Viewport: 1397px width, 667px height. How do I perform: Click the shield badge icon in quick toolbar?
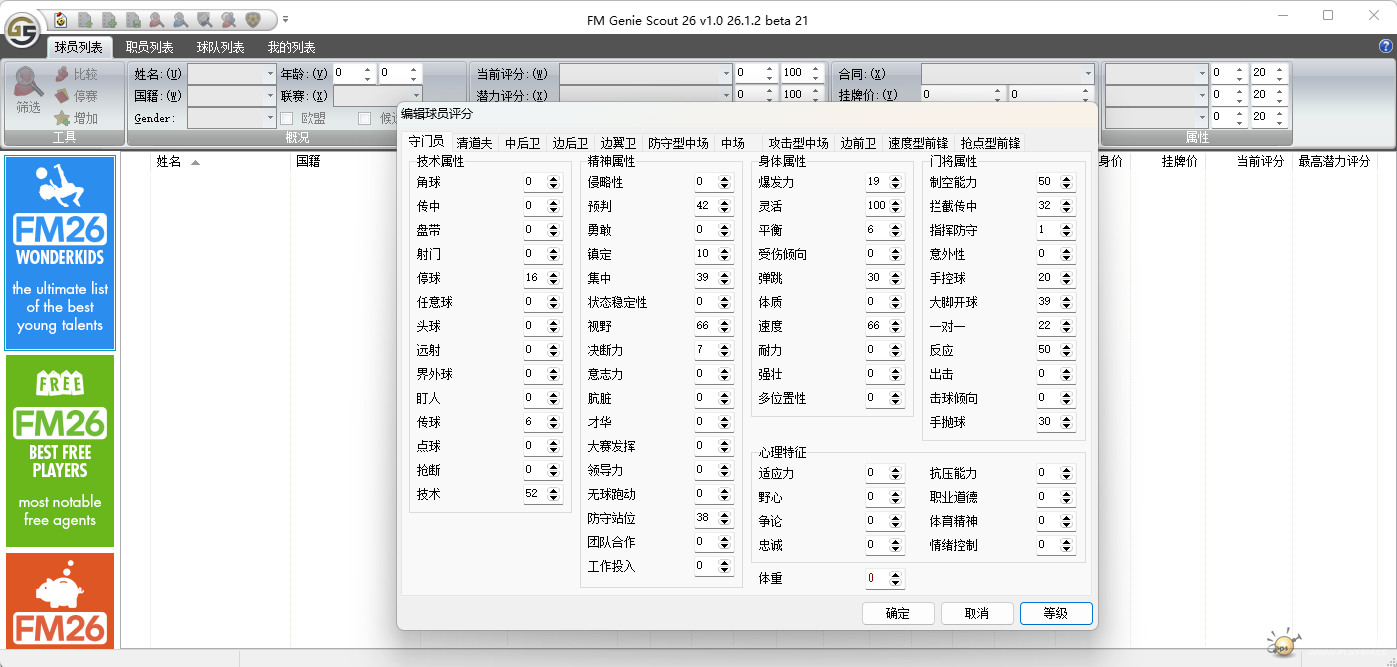tap(253, 19)
